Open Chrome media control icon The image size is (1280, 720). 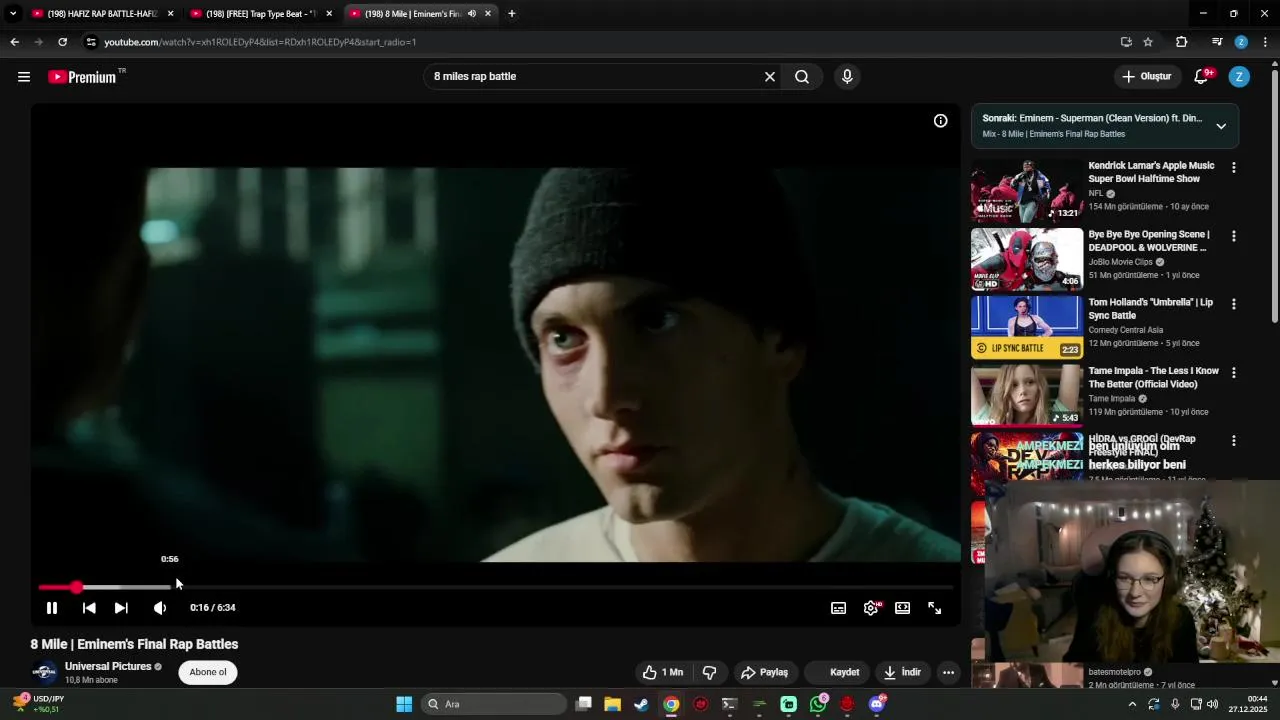tap(1217, 42)
